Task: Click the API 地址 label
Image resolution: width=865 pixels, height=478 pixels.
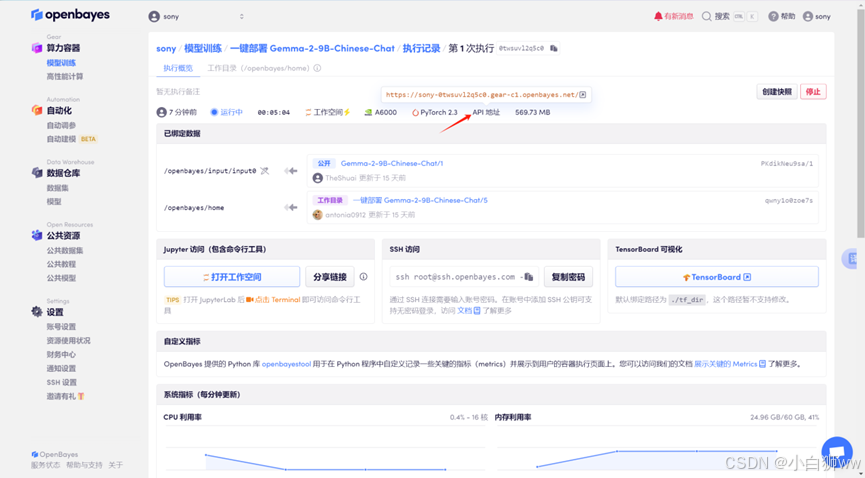Action: pyautogui.click(x=486, y=113)
